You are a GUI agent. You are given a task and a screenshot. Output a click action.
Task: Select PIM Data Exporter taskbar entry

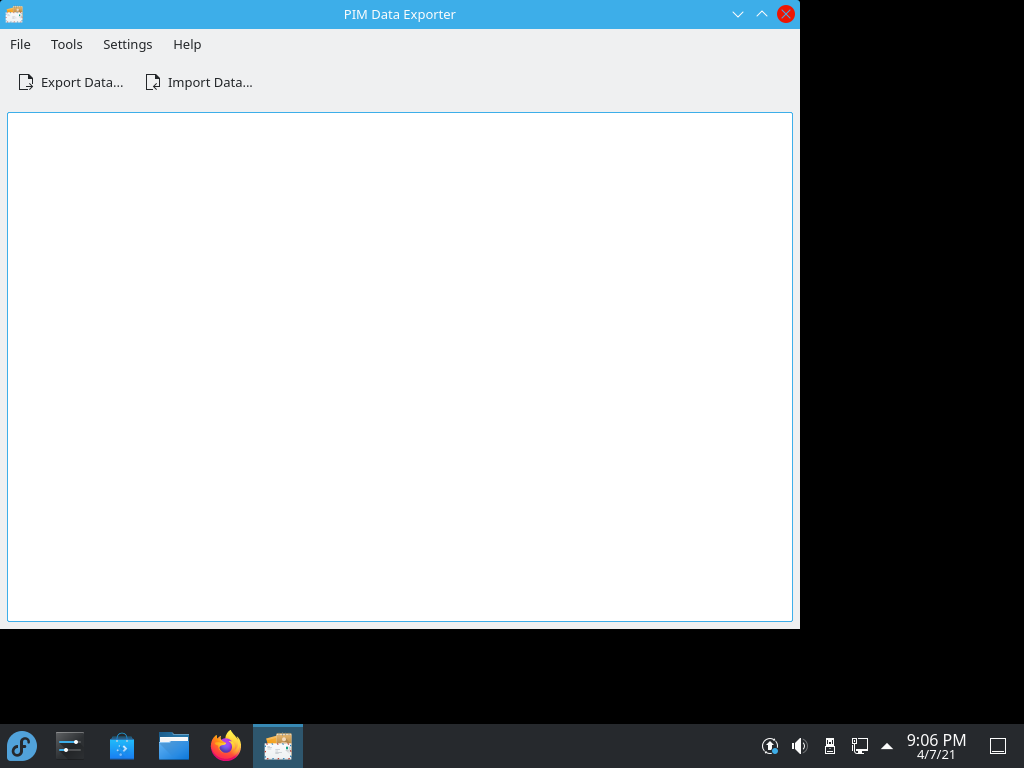pyautogui.click(x=278, y=746)
